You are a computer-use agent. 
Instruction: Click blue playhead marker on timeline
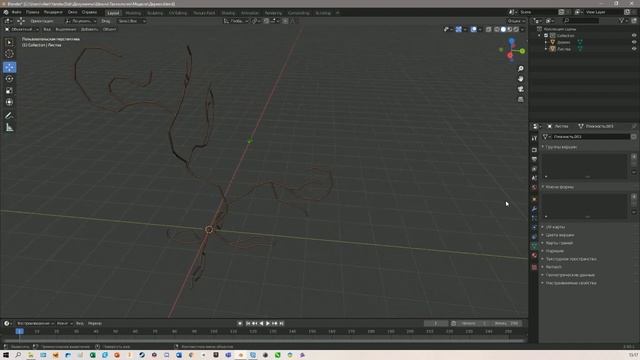click(19, 331)
